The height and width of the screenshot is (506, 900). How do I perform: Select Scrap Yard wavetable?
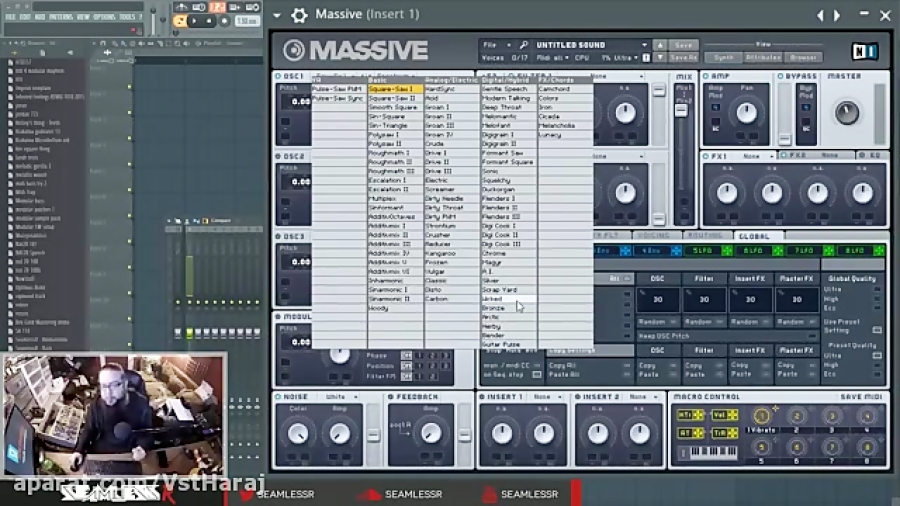click(508, 290)
